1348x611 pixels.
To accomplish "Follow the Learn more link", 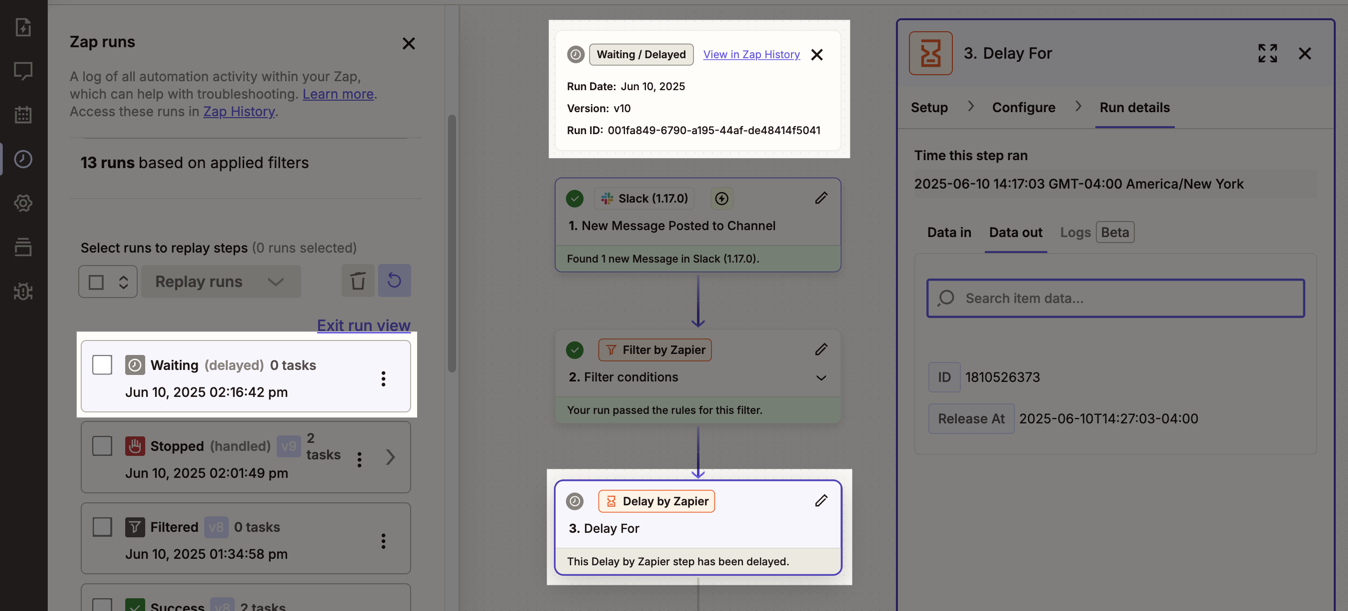I will pos(338,94).
